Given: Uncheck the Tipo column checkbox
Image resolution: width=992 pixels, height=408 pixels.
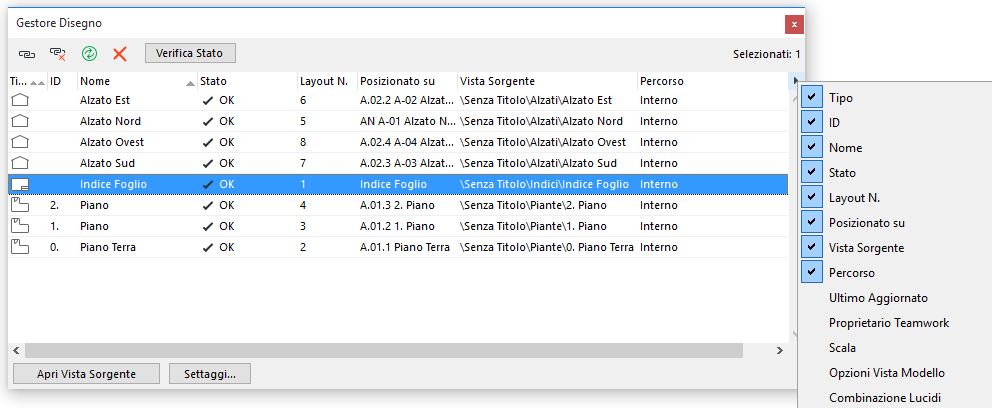Looking at the screenshot, I should pyautogui.click(x=811, y=98).
